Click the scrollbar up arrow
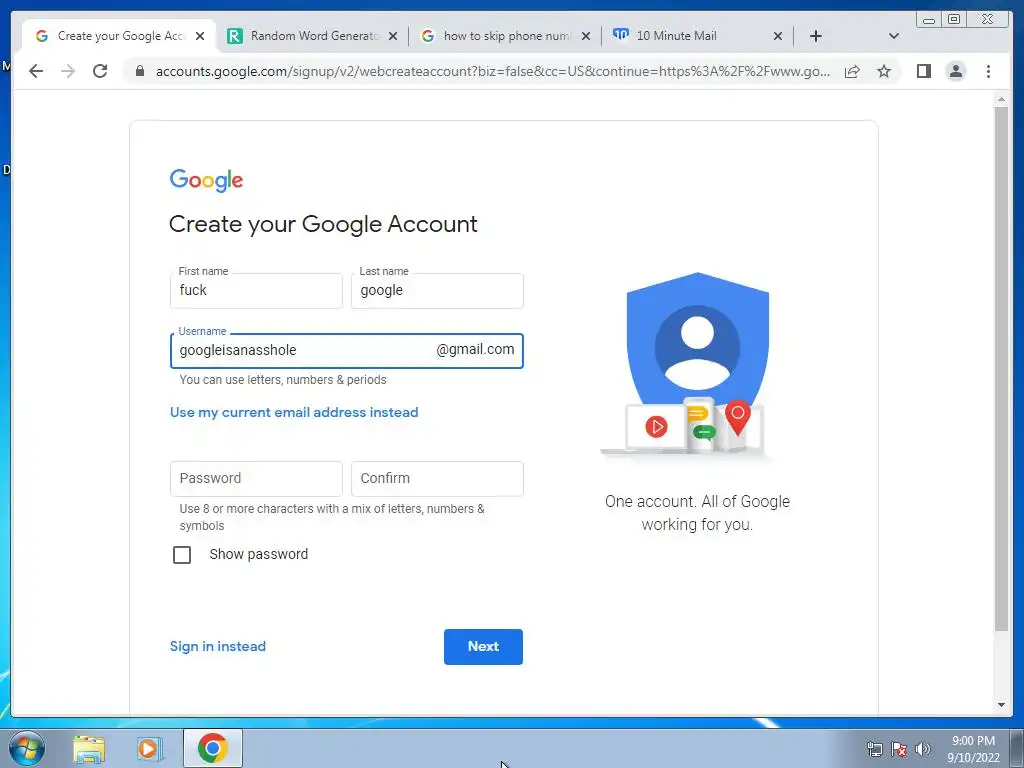Image resolution: width=1024 pixels, height=768 pixels. [x=1001, y=100]
